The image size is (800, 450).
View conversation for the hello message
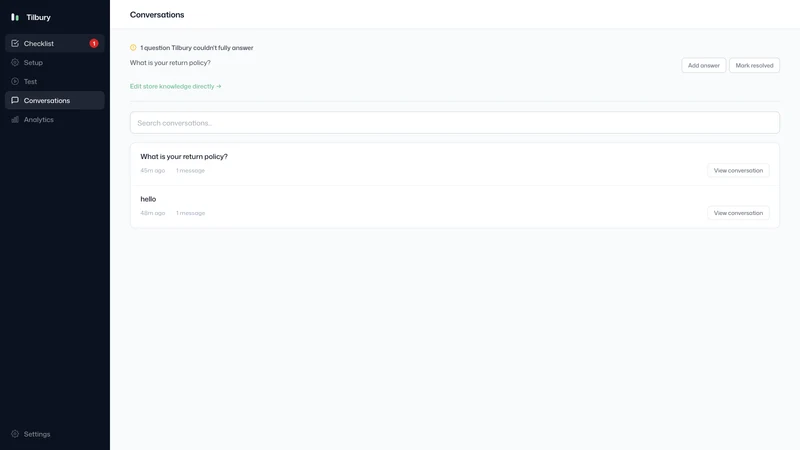[x=738, y=213]
